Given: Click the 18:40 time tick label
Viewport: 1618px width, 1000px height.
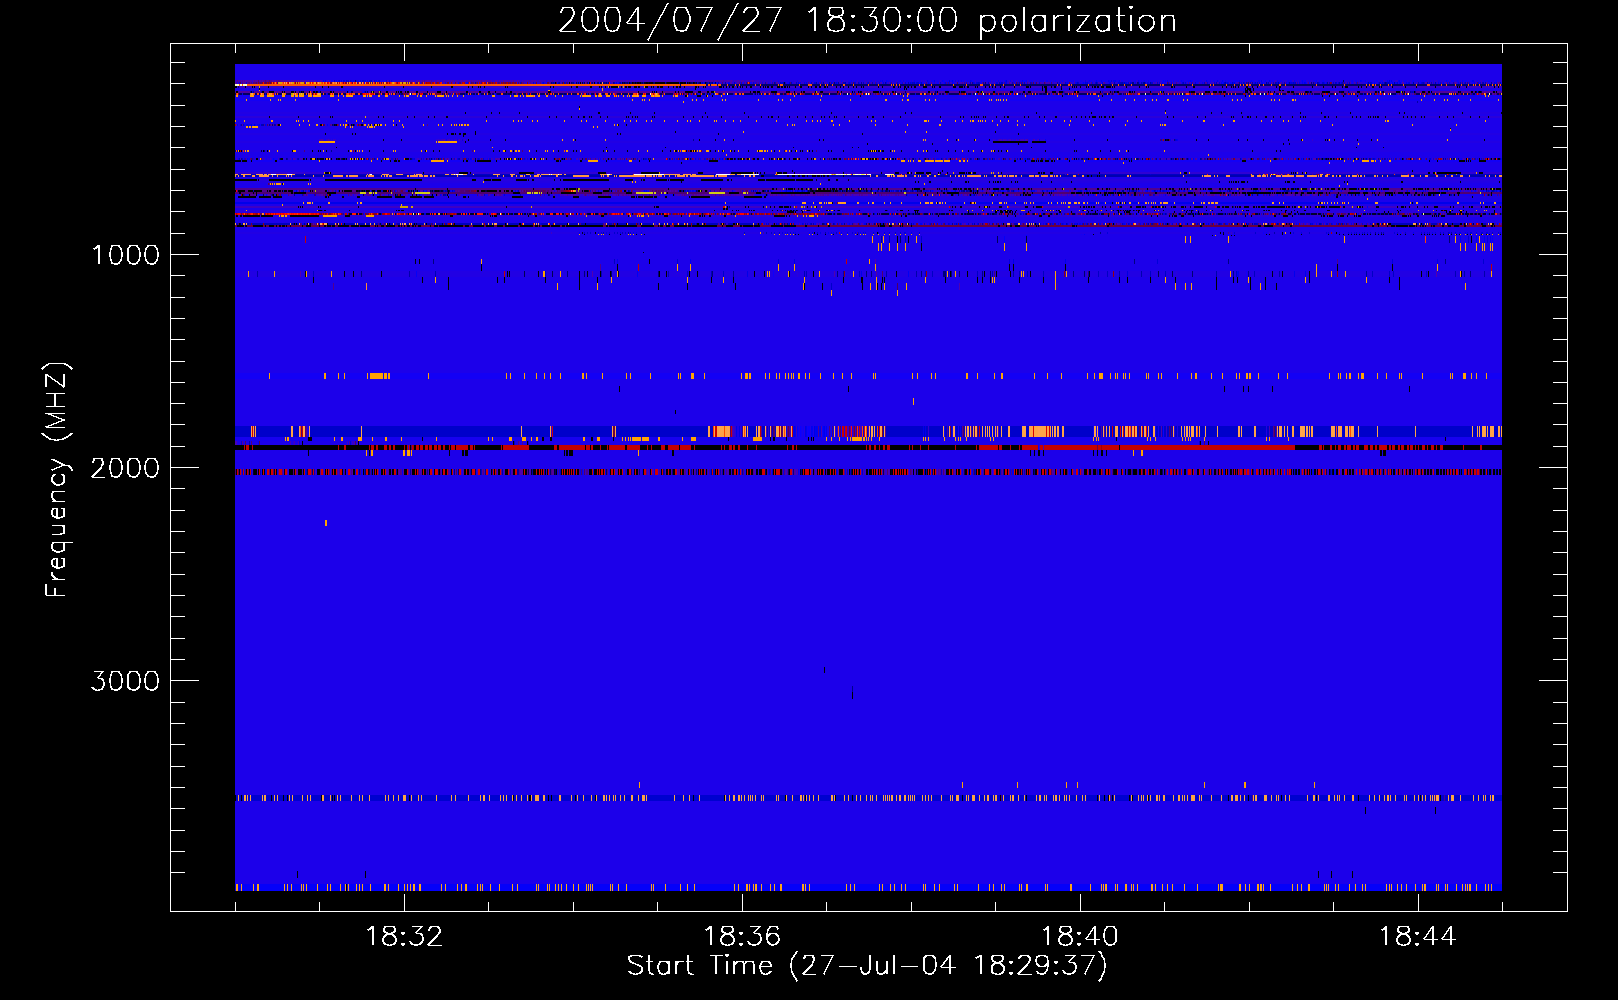Looking at the screenshot, I should pyautogui.click(x=1080, y=937).
